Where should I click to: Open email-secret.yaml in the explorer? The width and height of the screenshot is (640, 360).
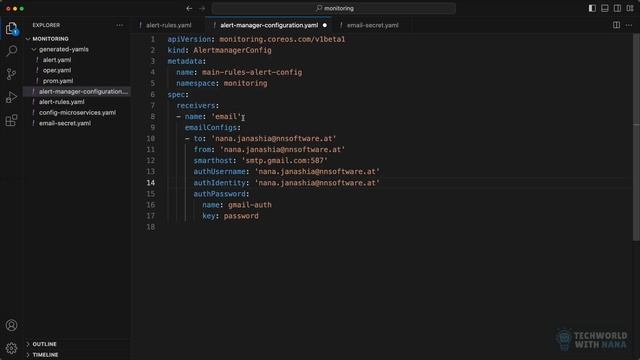coord(65,123)
